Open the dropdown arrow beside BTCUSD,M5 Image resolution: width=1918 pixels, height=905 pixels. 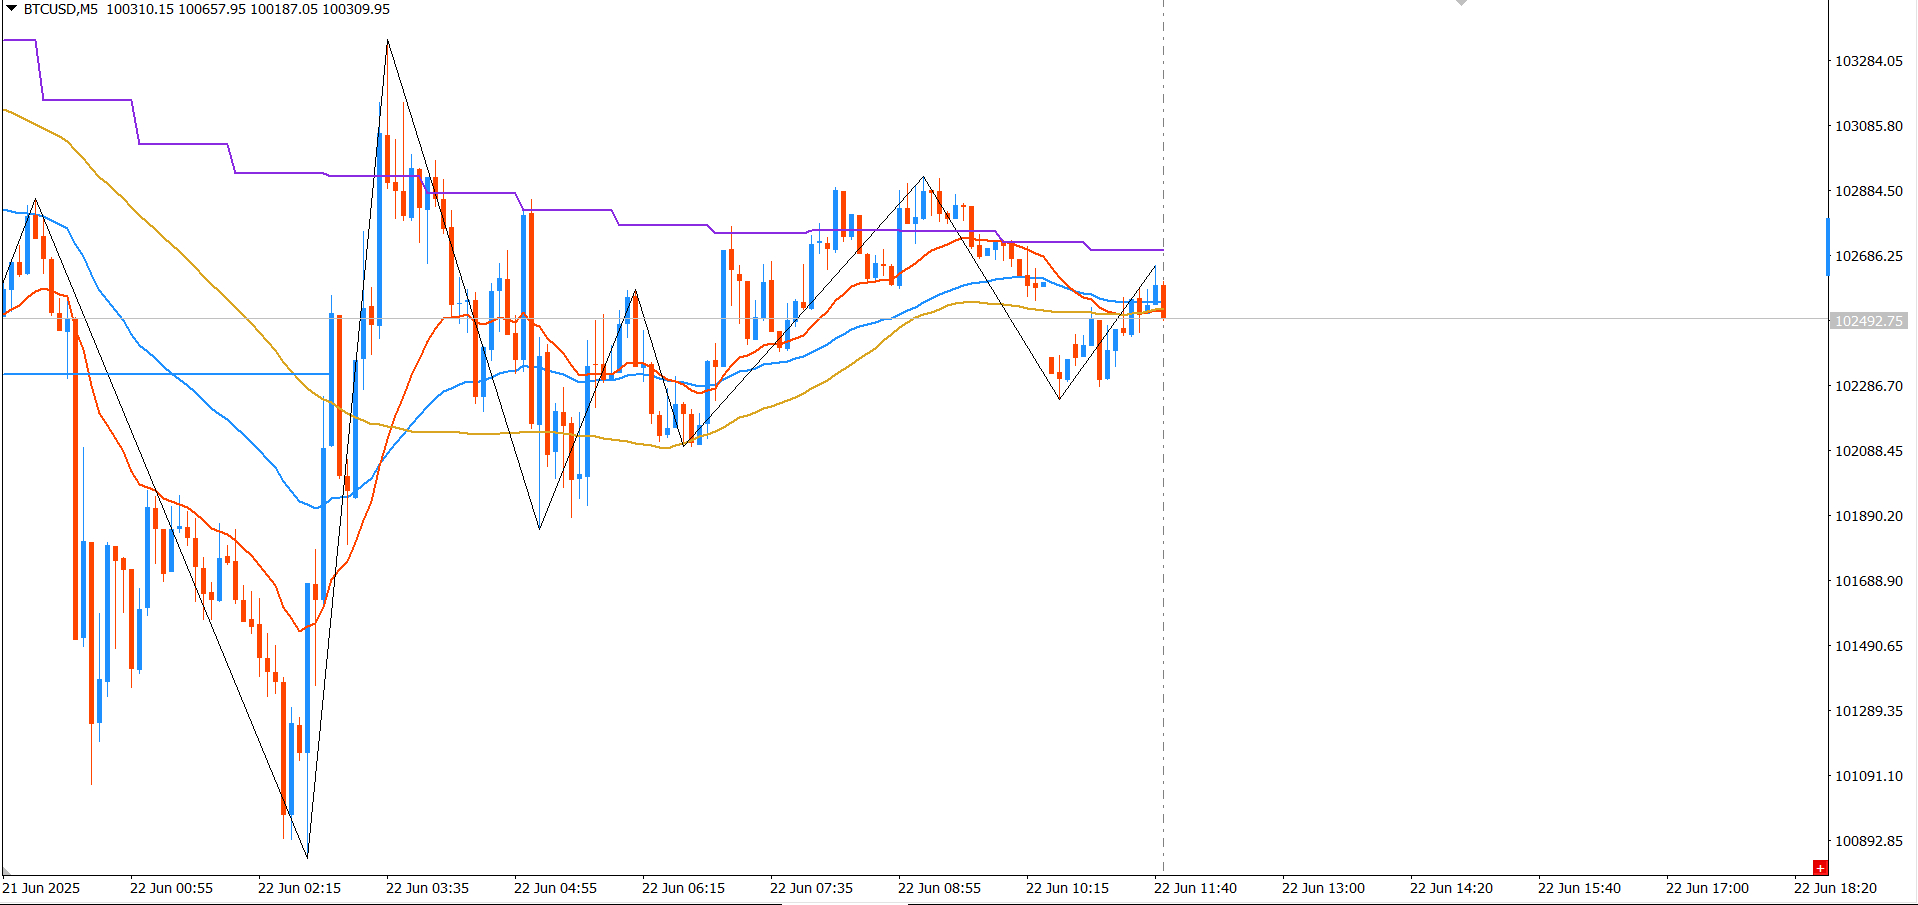click(11, 9)
